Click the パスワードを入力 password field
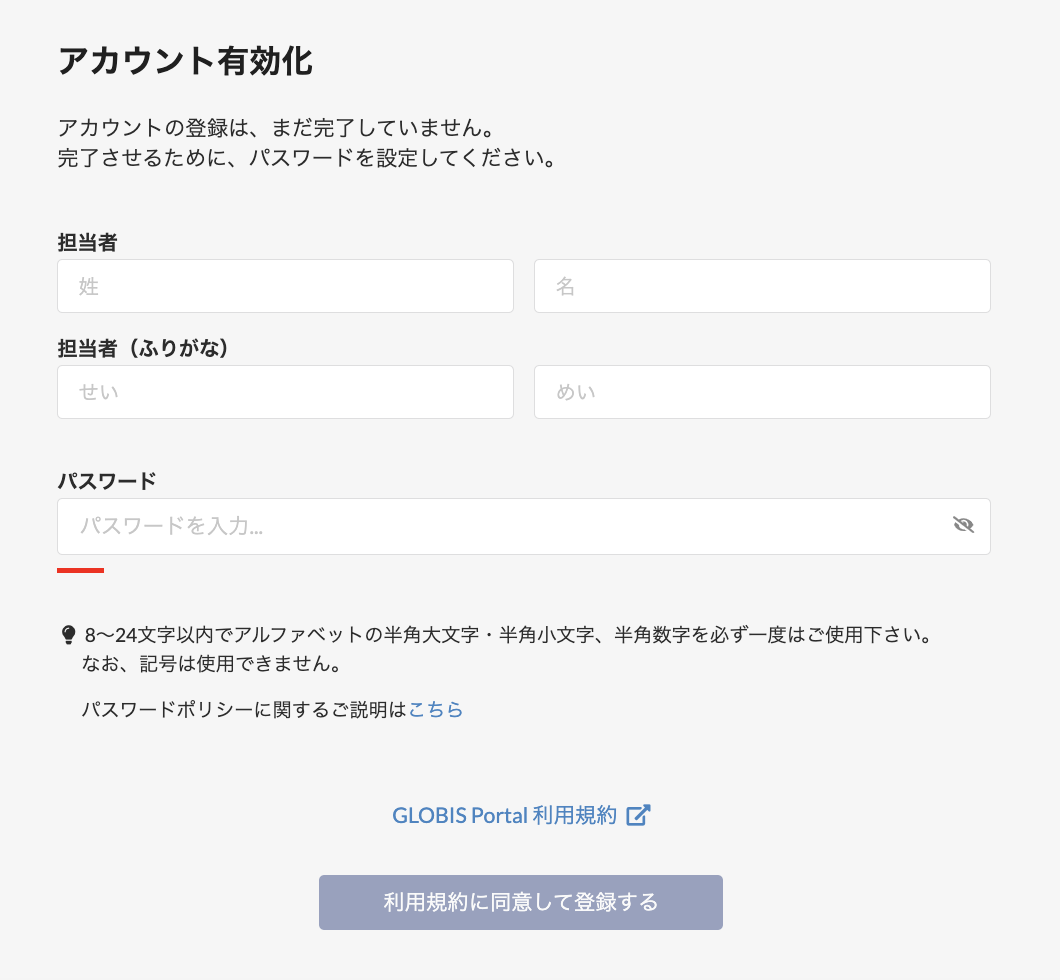The height and width of the screenshot is (980, 1060). (500, 526)
